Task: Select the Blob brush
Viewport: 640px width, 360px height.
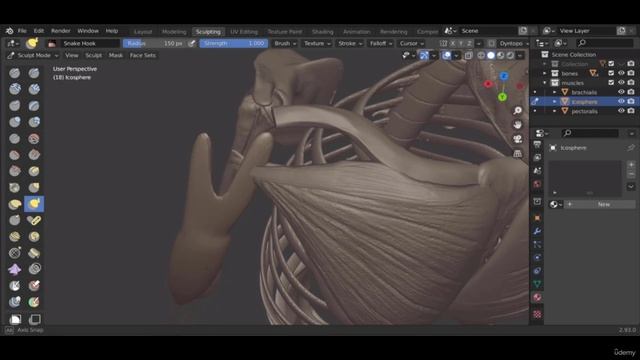Action: click(x=34, y=122)
